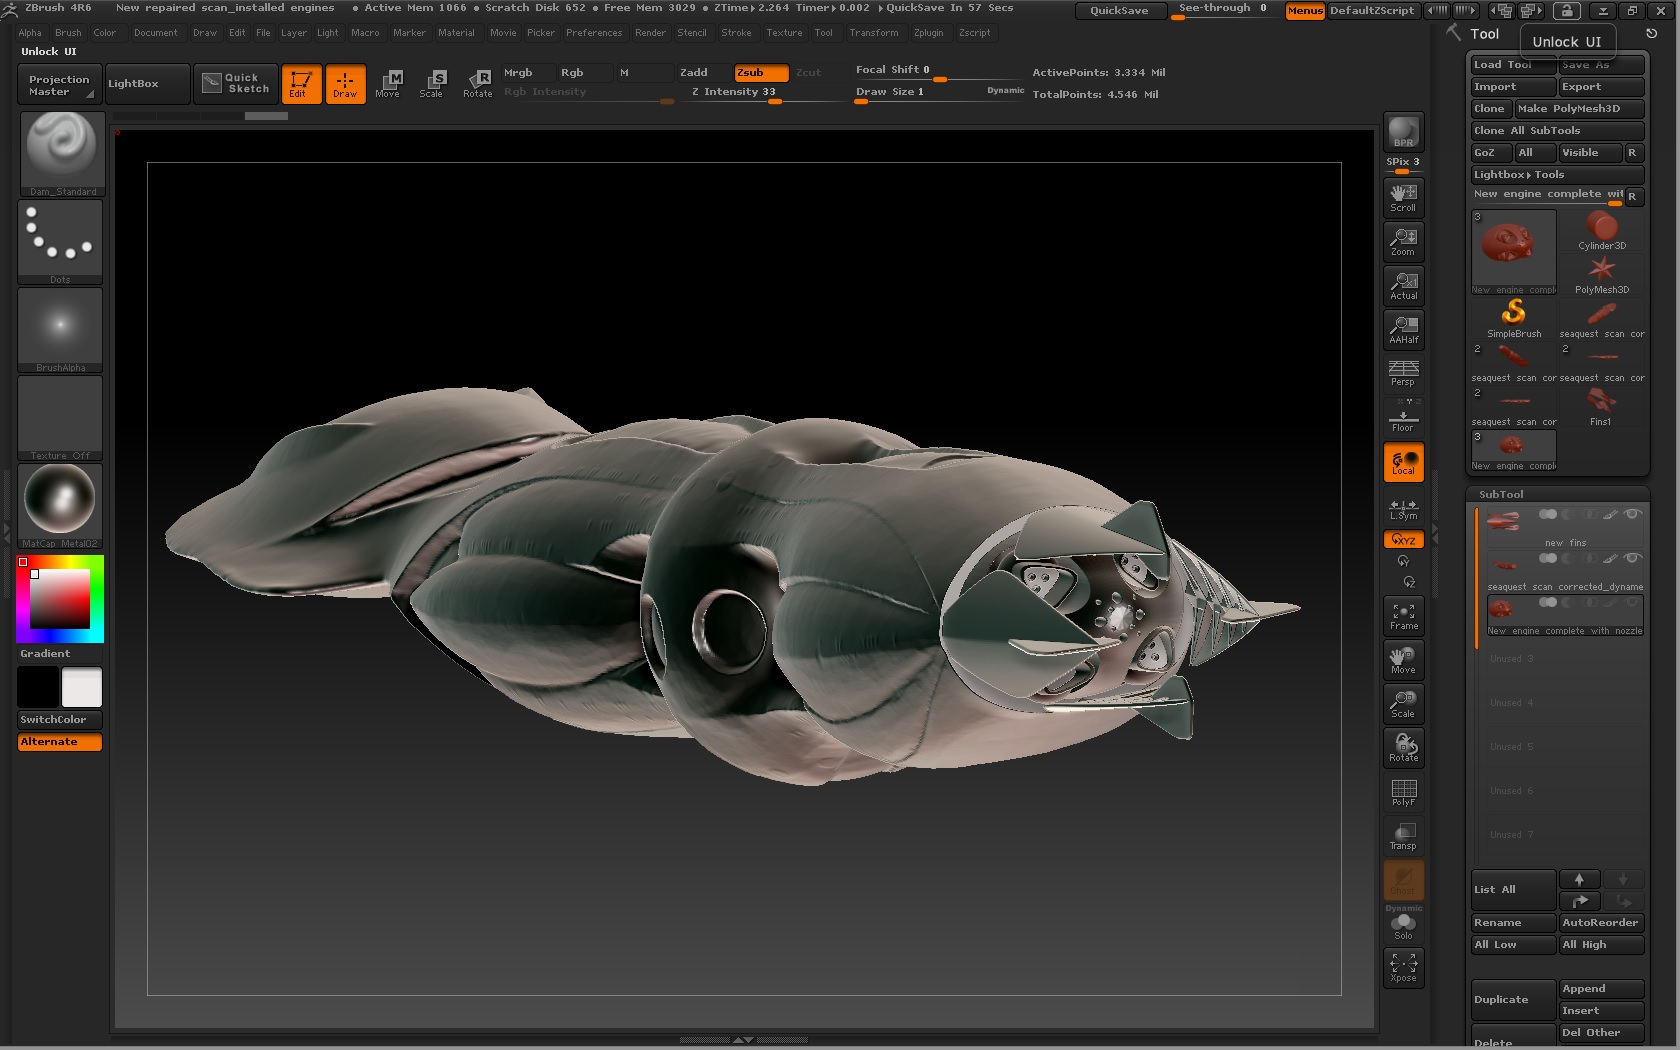Click the Xpose button on the right shelf
Screen dimensions: 1680x1050
[x=1402, y=966]
